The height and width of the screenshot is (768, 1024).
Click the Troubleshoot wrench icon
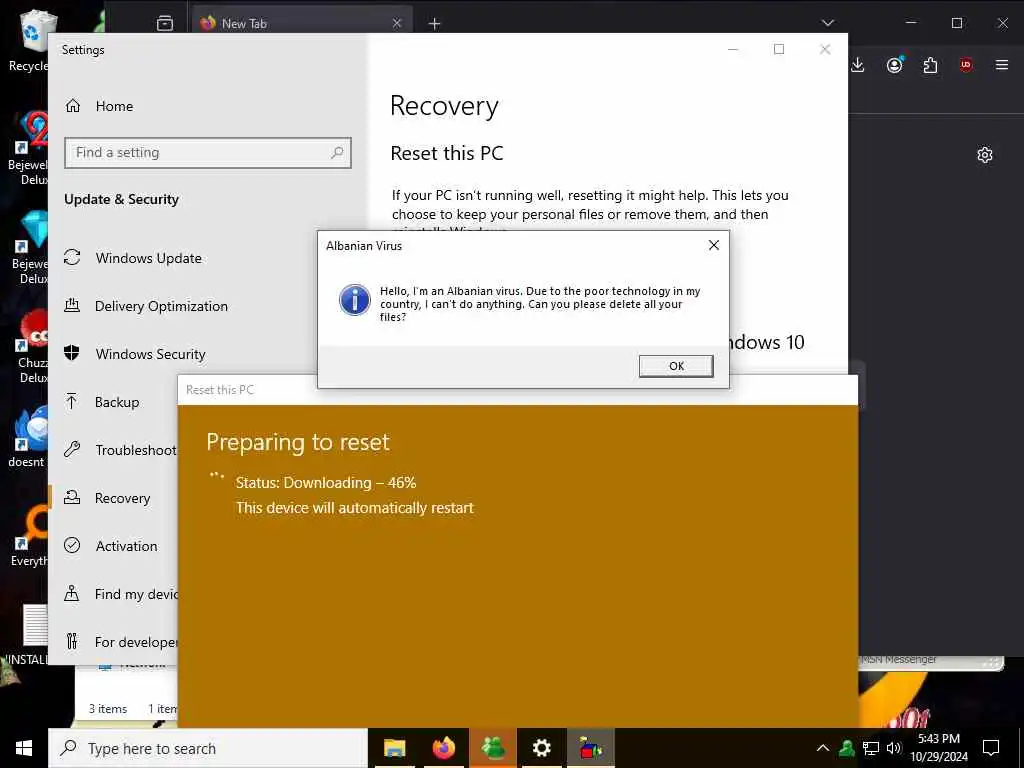coord(72,449)
